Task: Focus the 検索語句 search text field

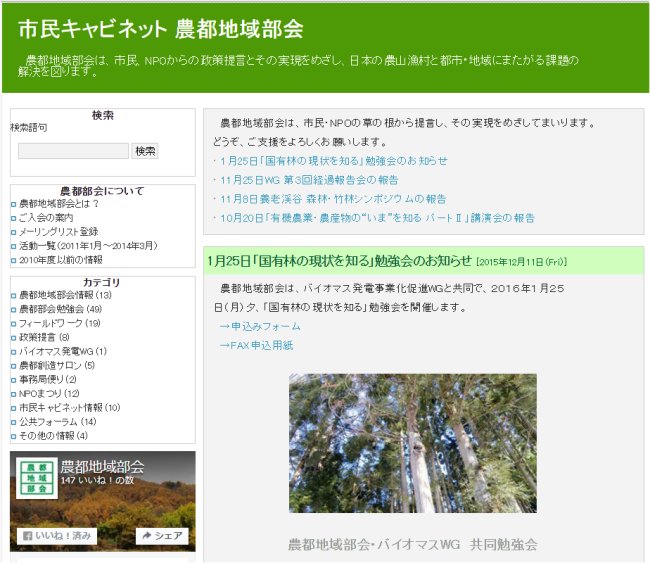Action: tap(73, 151)
